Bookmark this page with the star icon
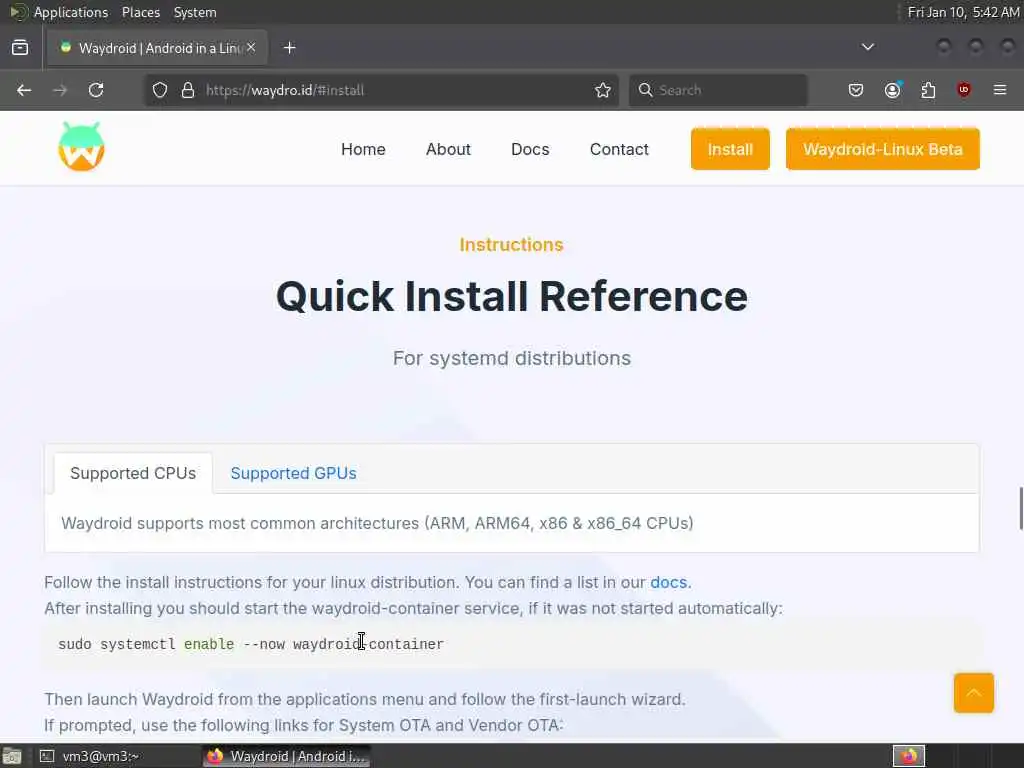 [x=603, y=90]
